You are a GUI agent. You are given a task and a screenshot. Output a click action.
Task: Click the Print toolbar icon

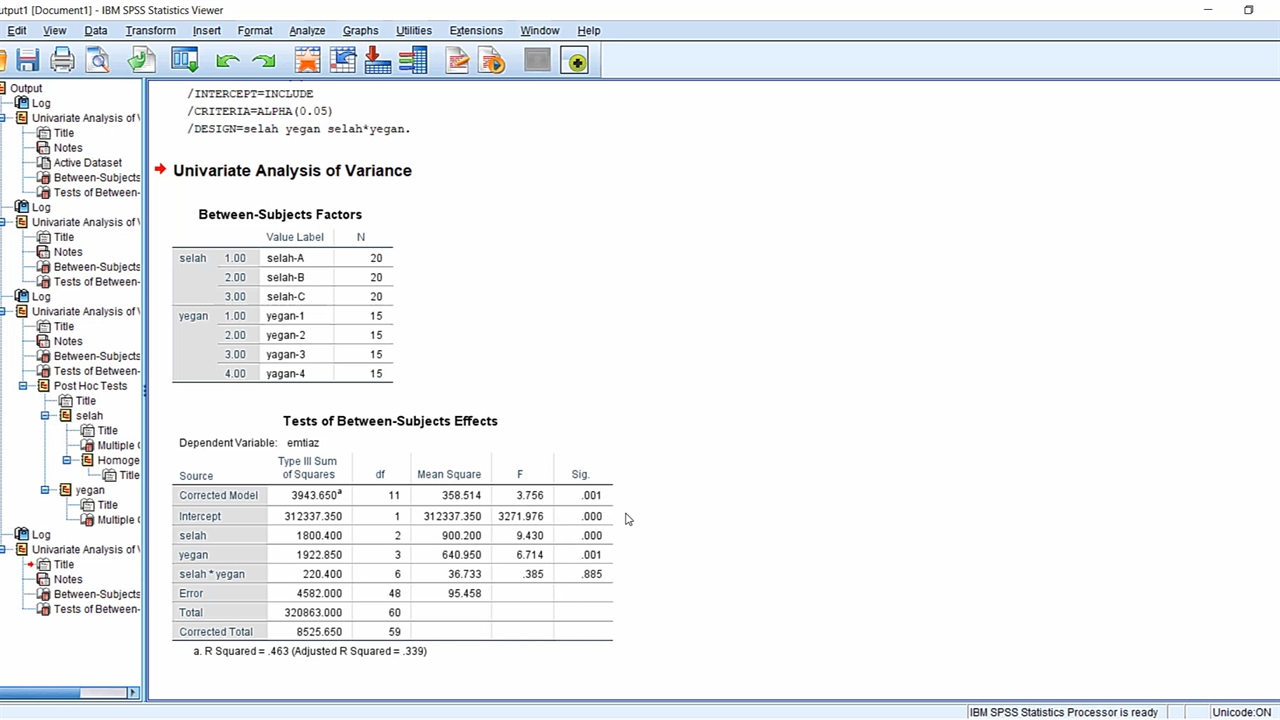pos(62,61)
